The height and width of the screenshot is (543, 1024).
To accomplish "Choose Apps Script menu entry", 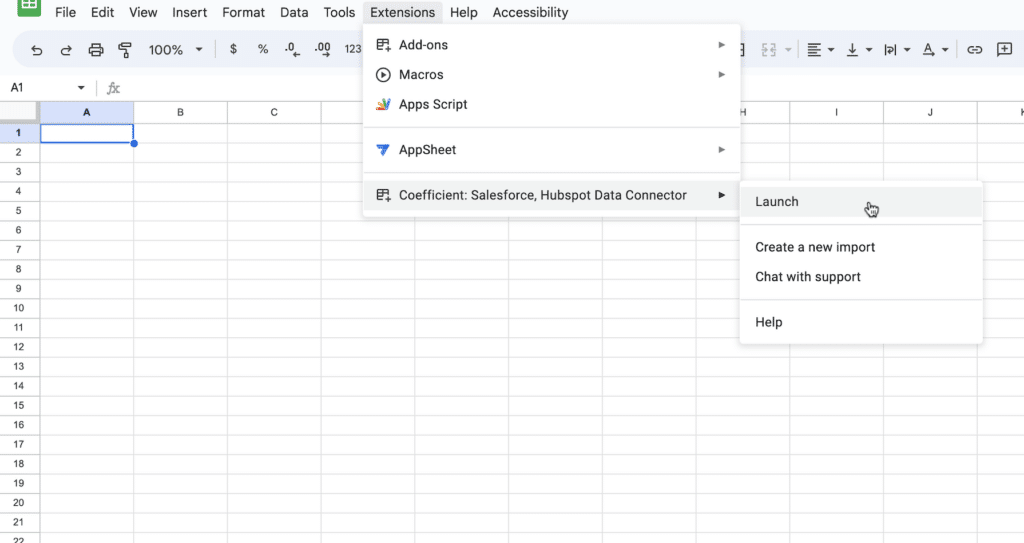I will [552, 104].
